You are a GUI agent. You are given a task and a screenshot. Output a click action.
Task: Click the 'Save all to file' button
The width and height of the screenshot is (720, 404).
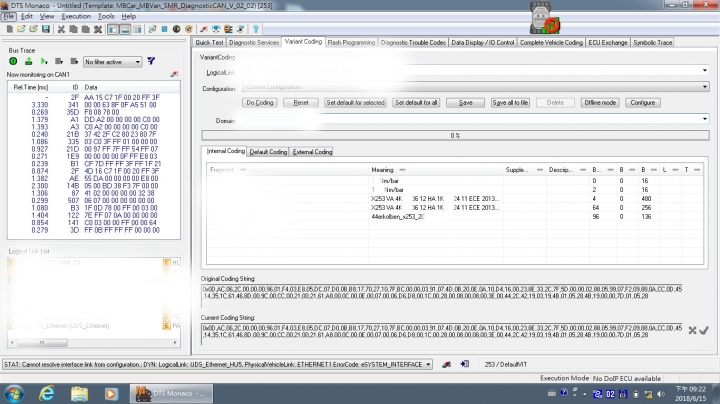(x=510, y=102)
